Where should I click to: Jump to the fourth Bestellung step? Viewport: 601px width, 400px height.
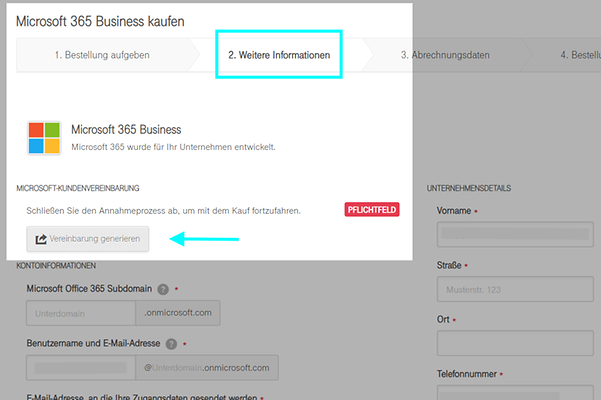pyautogui.click(x=580, y=55)
